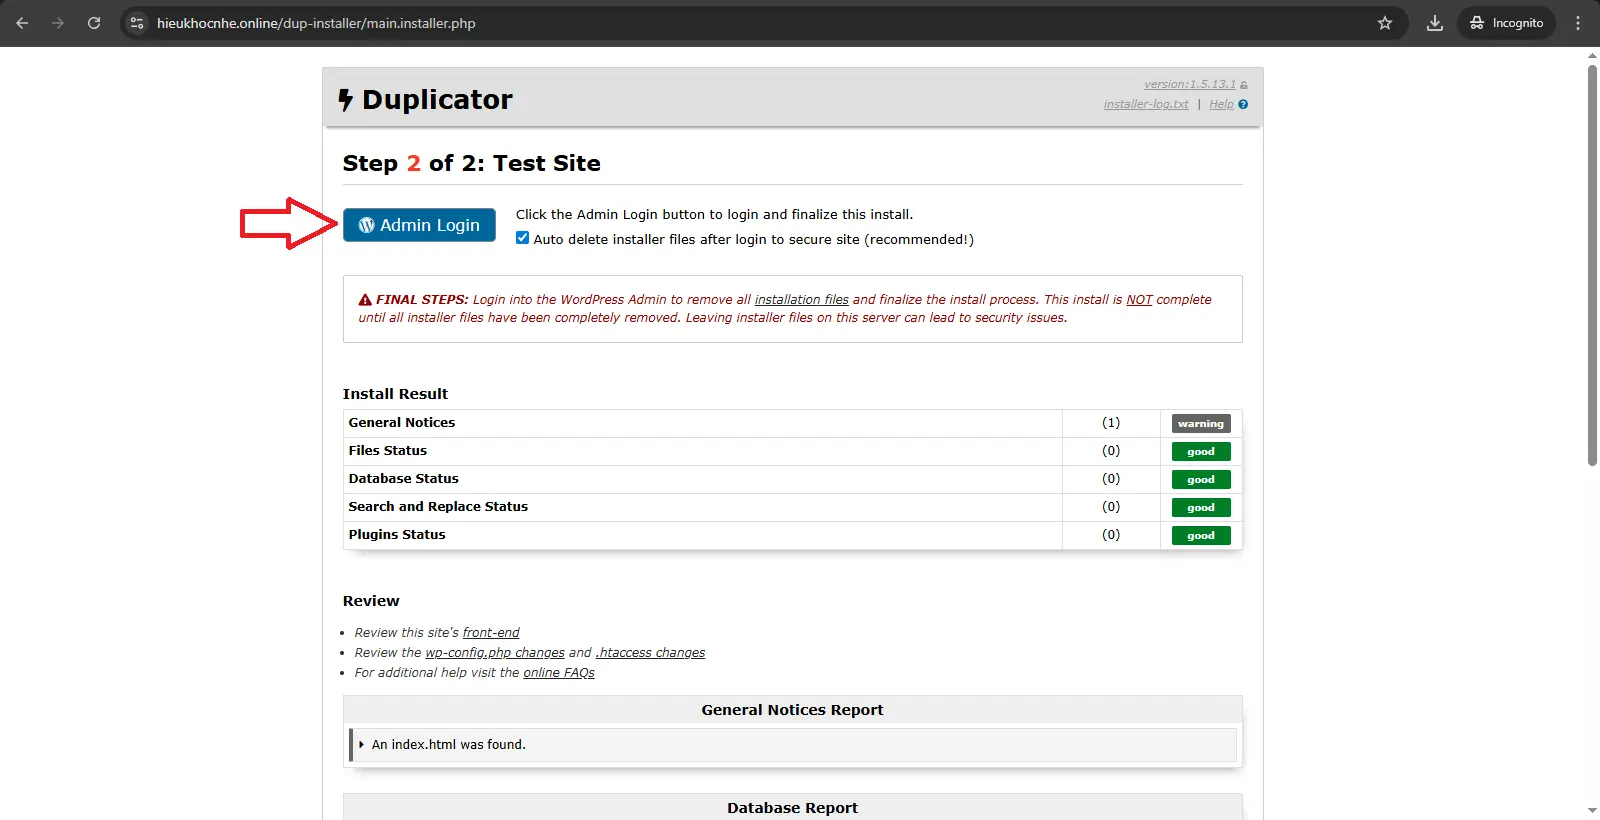Open Chrome three-dot menu

point(1578,23)
